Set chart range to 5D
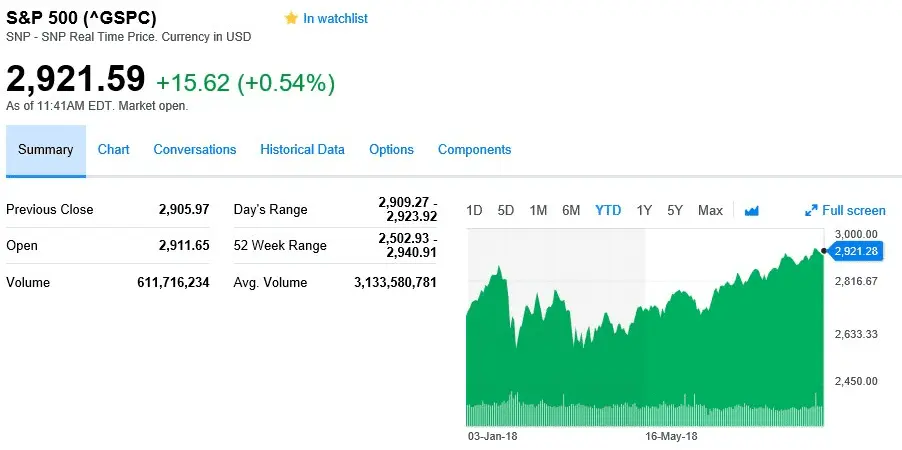 tap(506, 210)
